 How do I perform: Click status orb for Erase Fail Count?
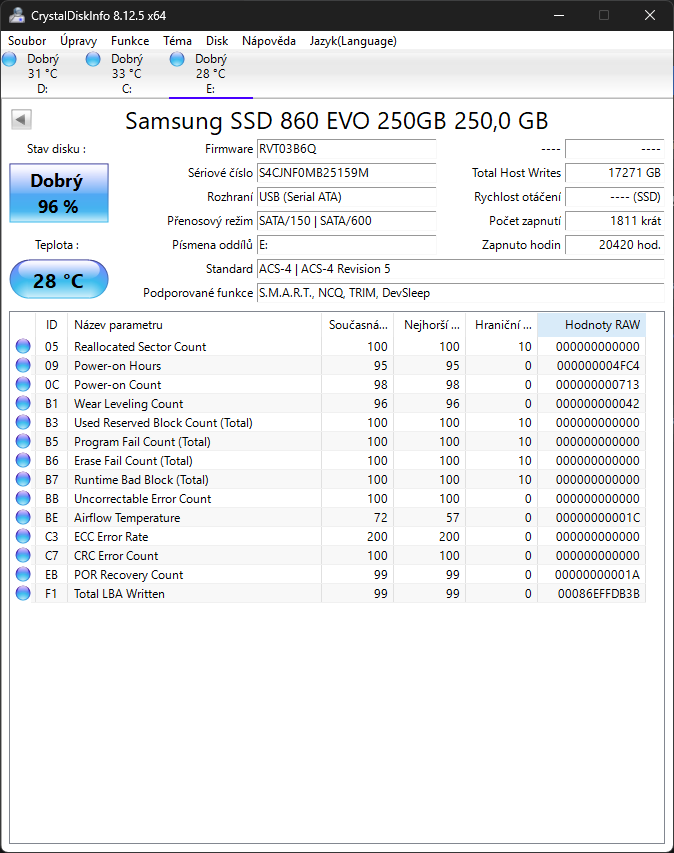tap(23, 461)
